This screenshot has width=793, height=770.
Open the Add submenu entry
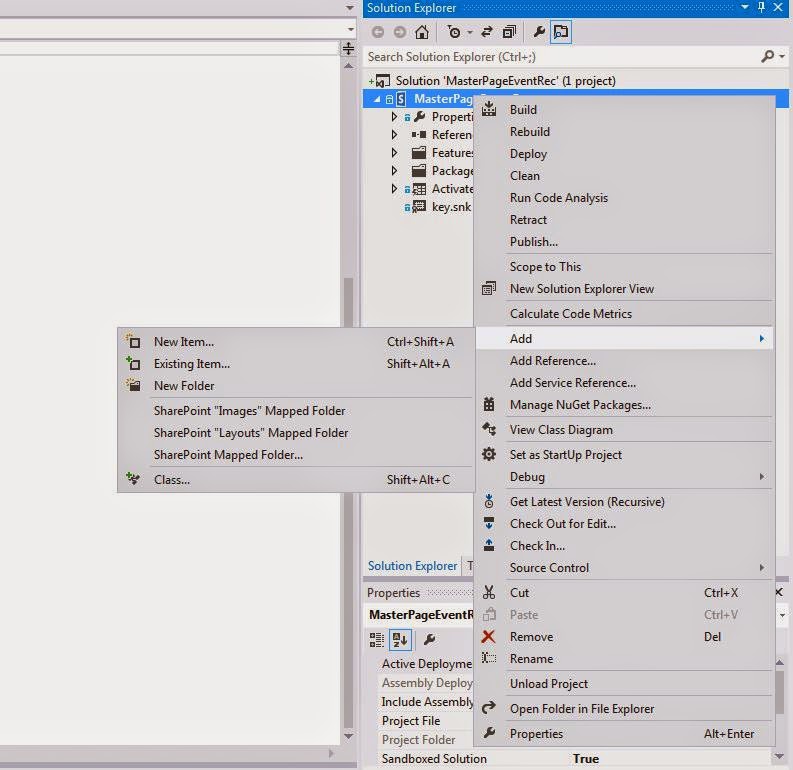pos(624,338)
